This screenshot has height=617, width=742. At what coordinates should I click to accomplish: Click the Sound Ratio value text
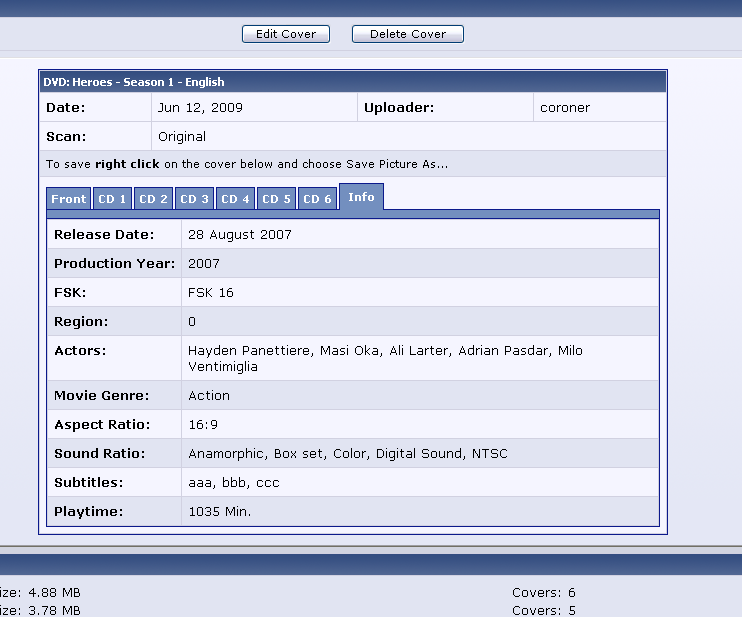click(x=348, y=454)
